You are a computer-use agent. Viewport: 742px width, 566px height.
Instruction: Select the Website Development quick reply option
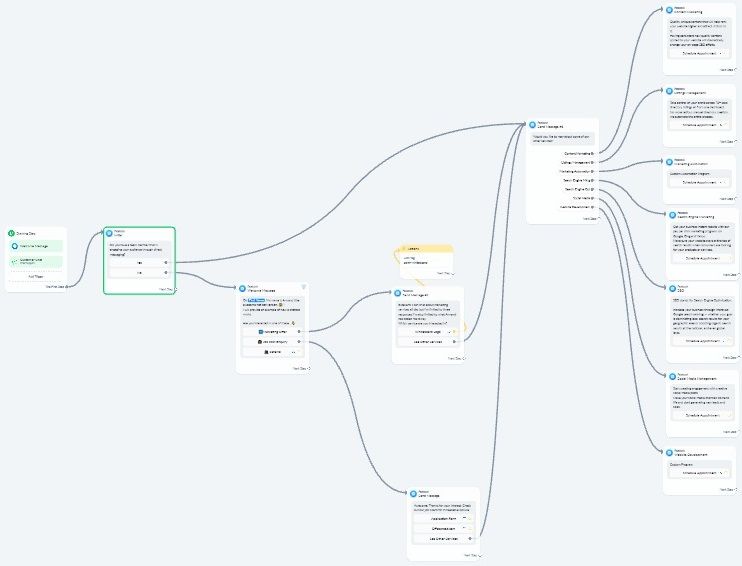coord(565,206)
